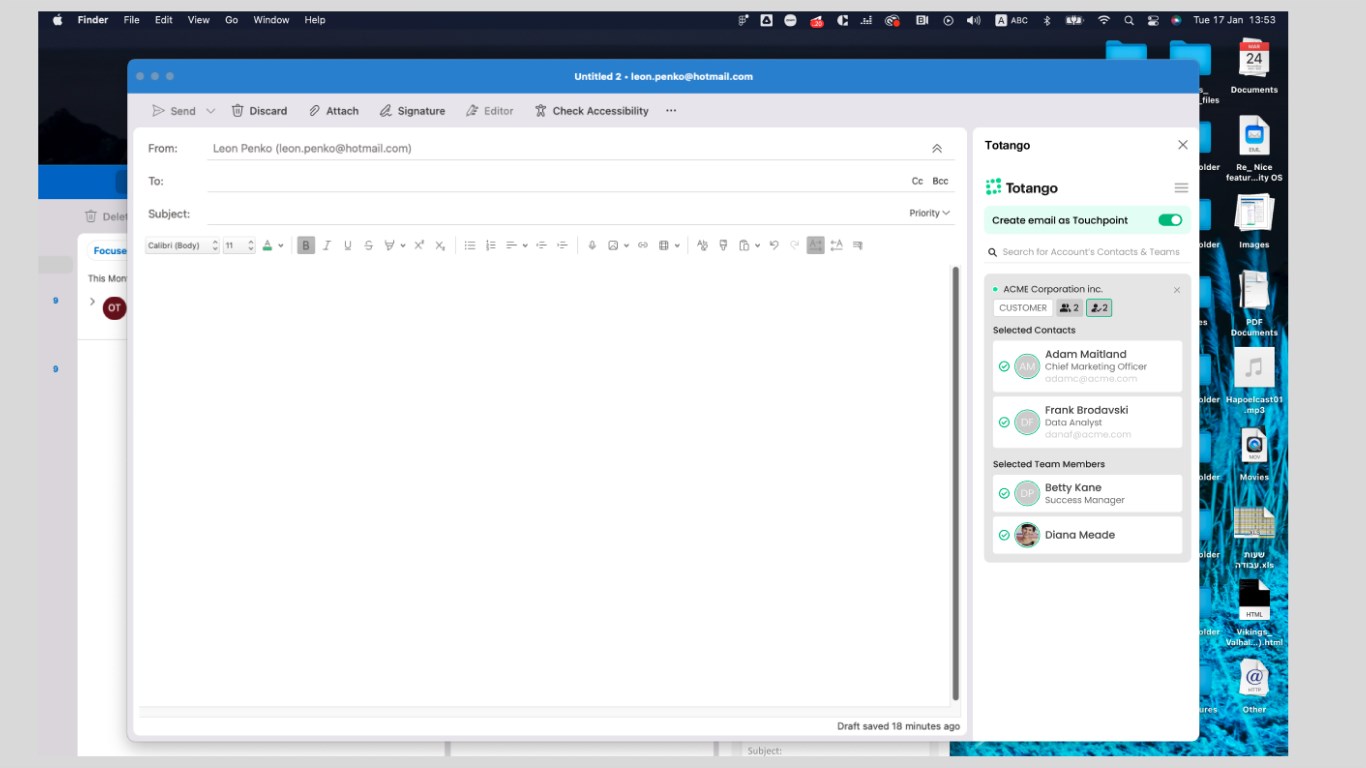Decrease the paragraph indent
1366x768 pixels.
tap(541, 245)
